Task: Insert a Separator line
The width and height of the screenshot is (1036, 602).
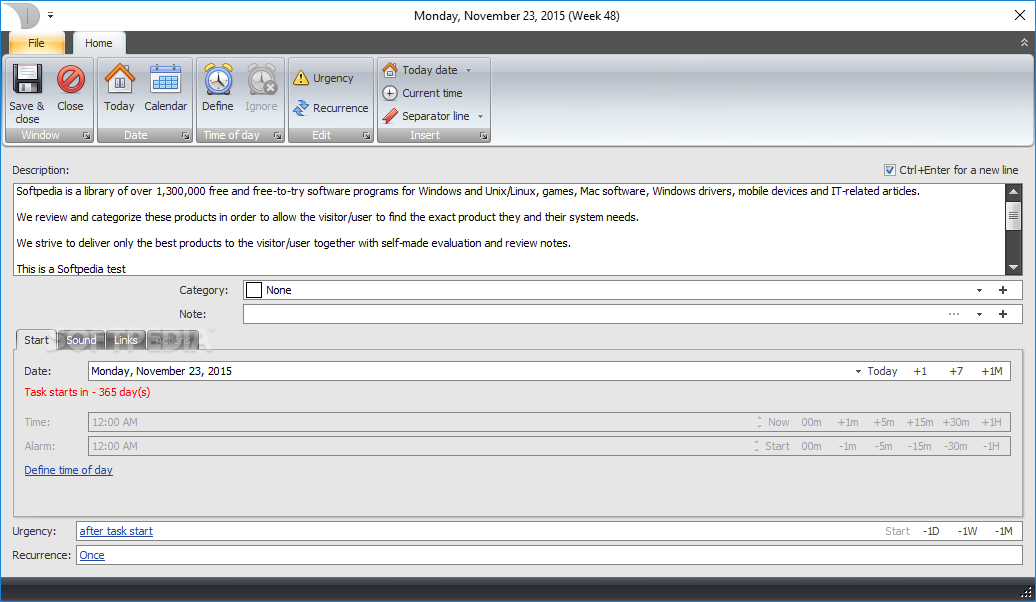Action: (x=426, y=116)
